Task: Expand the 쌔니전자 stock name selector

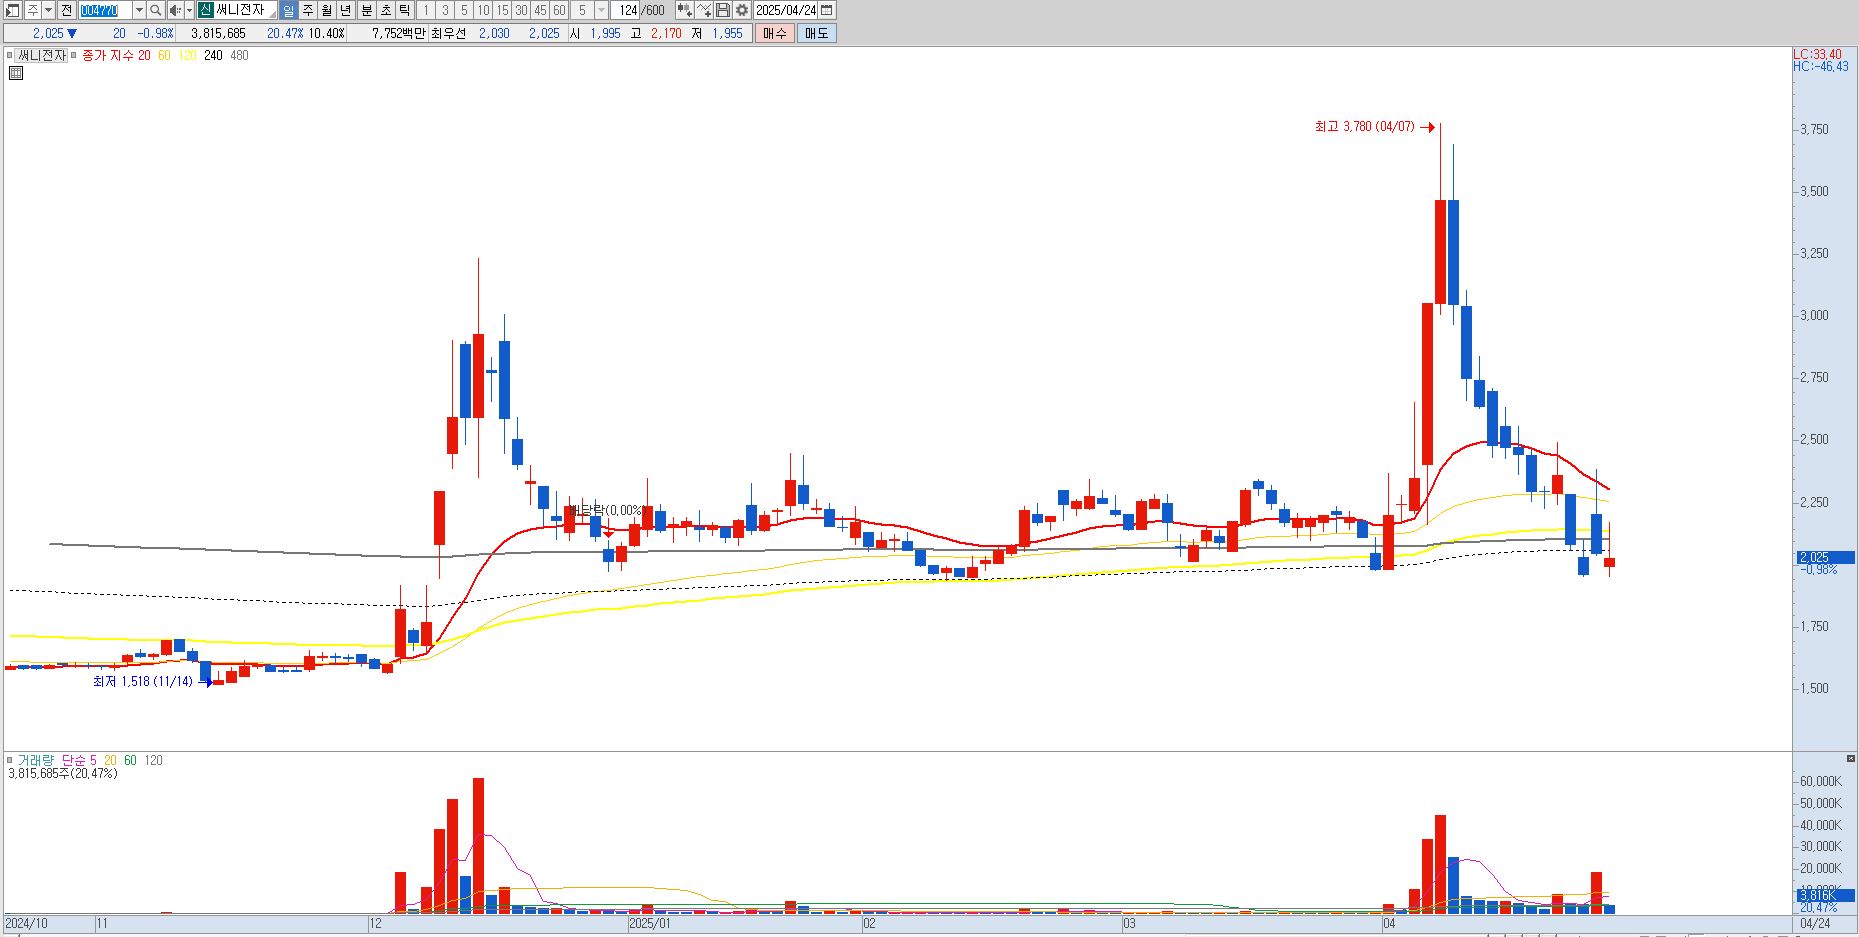Action: (x=271, y=14)
